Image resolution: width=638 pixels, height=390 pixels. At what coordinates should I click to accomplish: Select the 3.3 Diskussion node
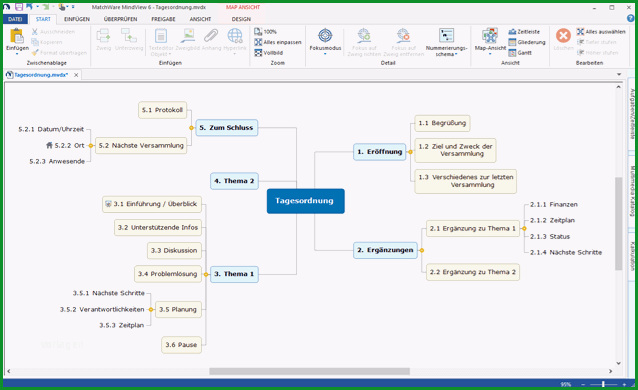(174, 251)
